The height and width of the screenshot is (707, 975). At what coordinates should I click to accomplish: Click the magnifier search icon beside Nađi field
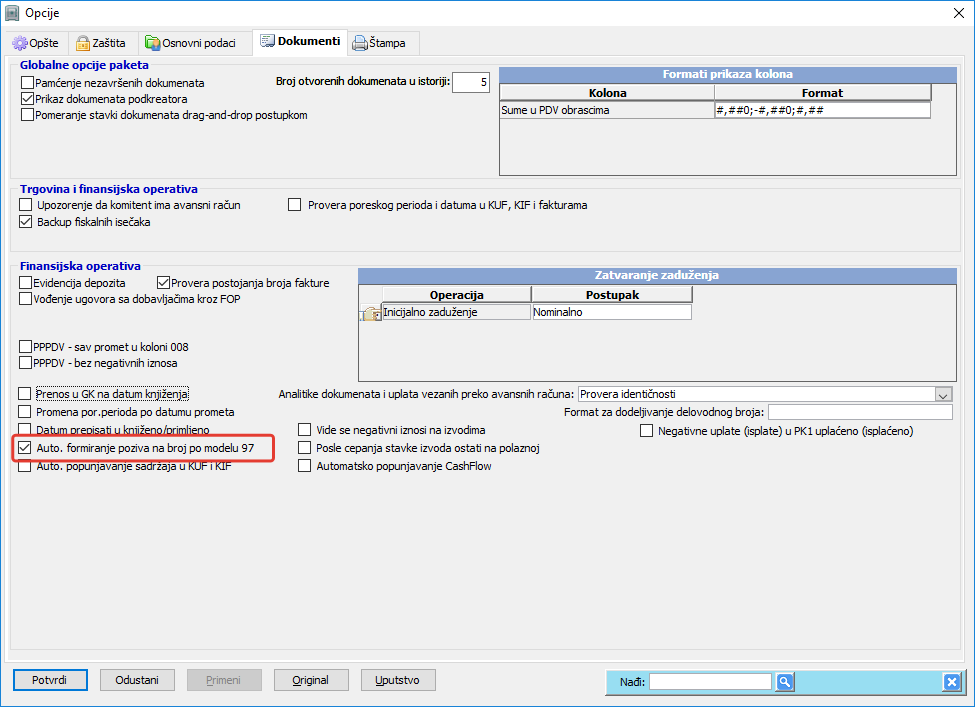click(785, 682)
